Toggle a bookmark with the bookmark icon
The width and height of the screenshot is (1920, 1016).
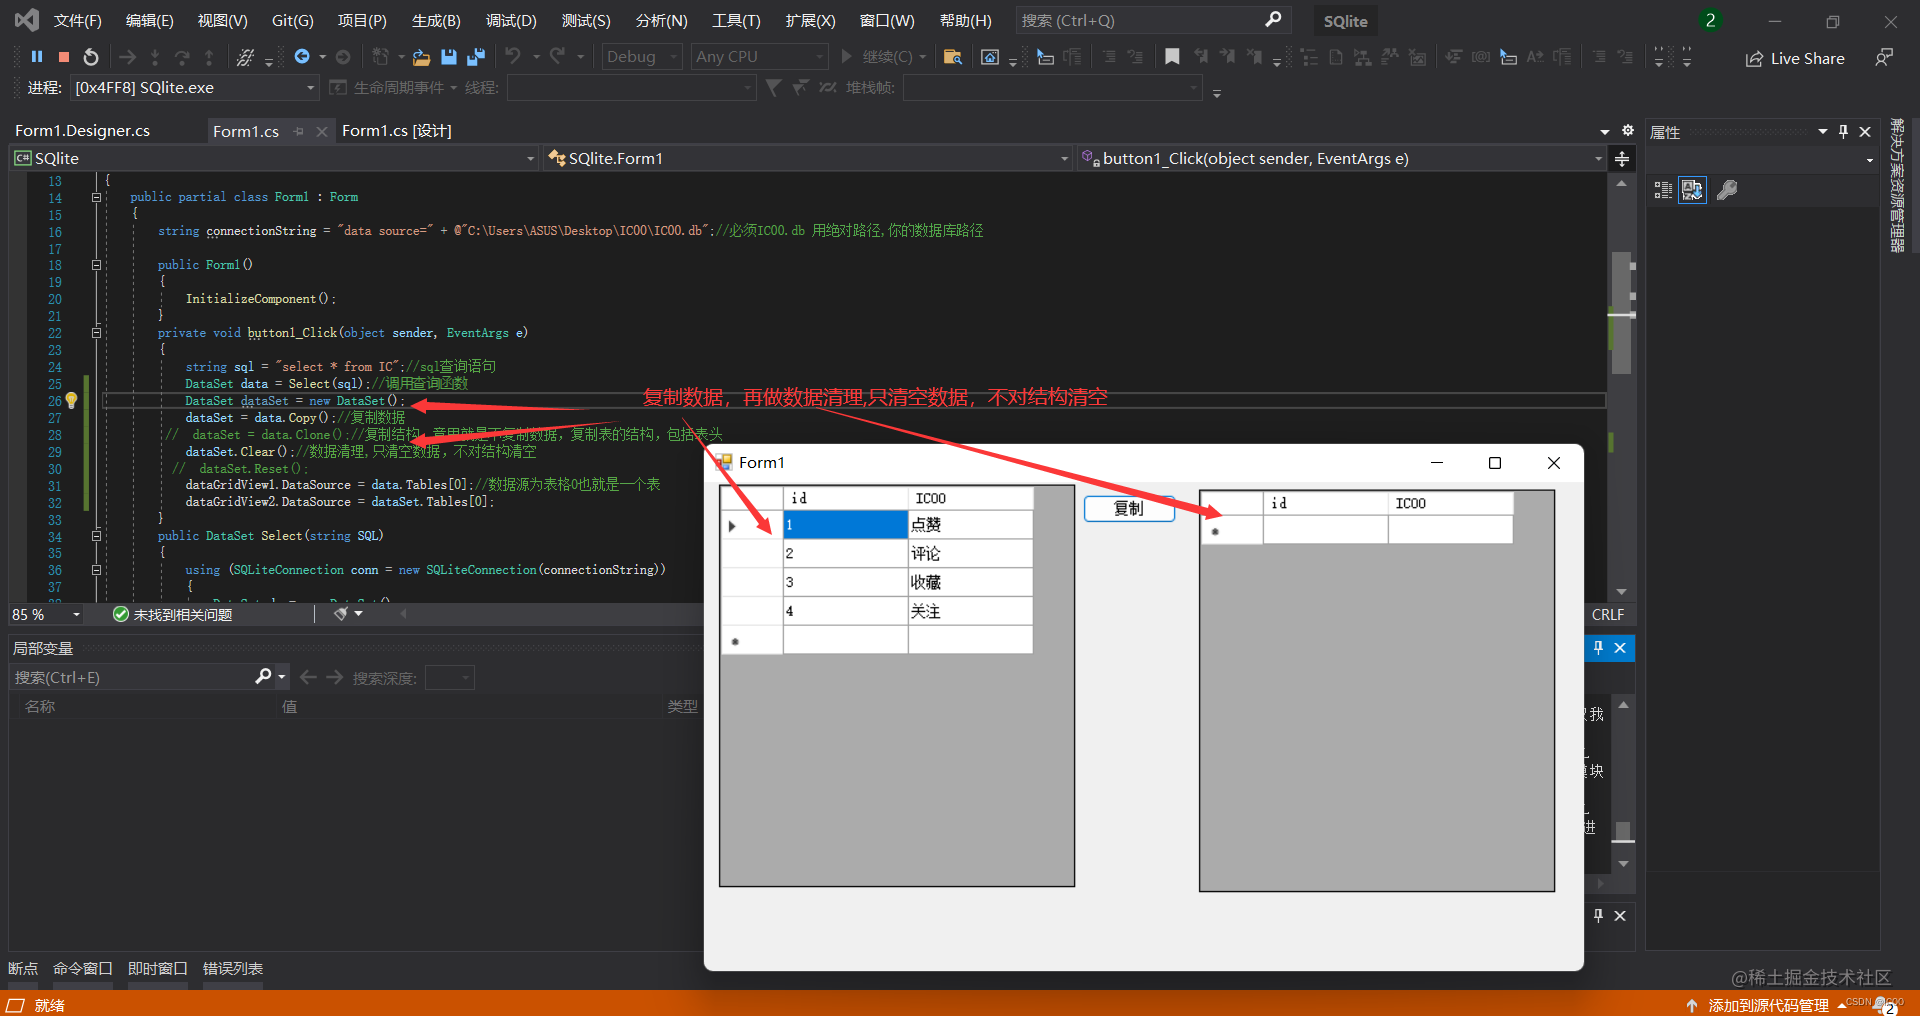[x=1172, y=57]
